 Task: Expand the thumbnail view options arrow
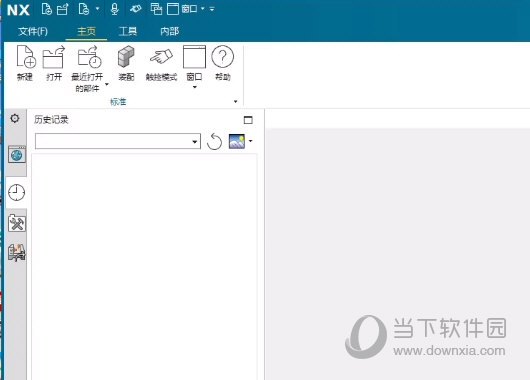(x=250, y=141)
